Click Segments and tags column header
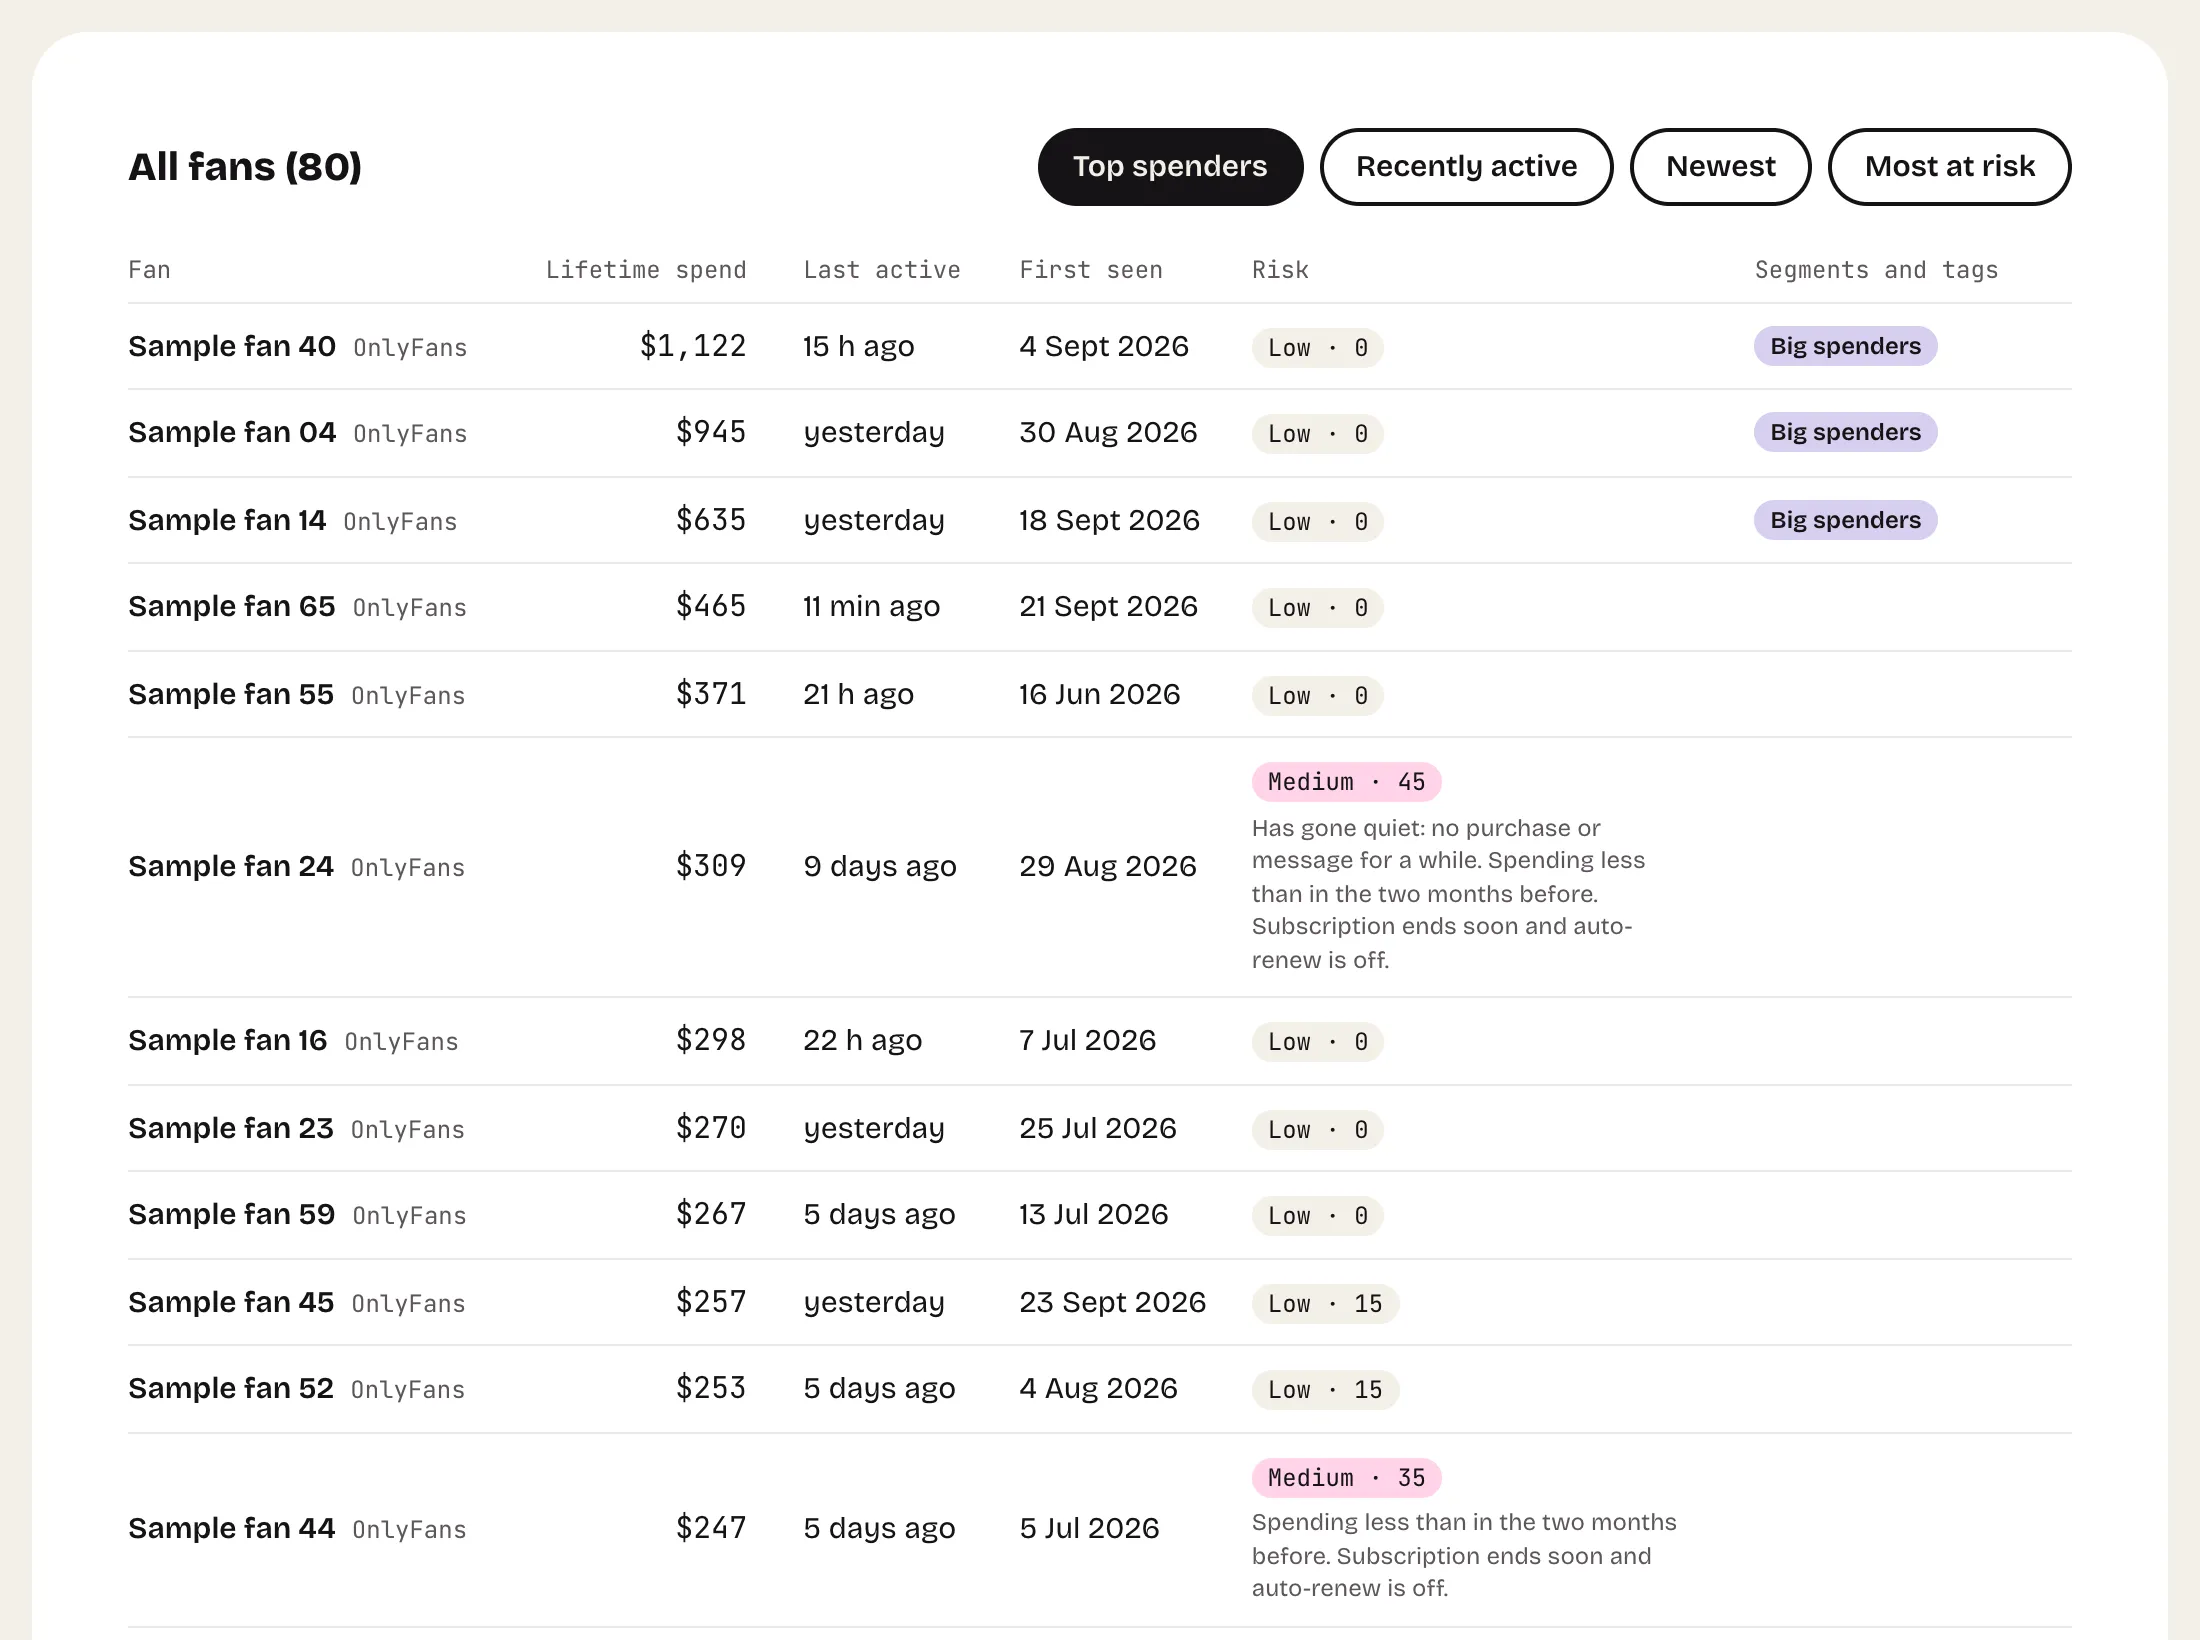The width and height of the screenshot is (2200, 1640). [1876, 270]
